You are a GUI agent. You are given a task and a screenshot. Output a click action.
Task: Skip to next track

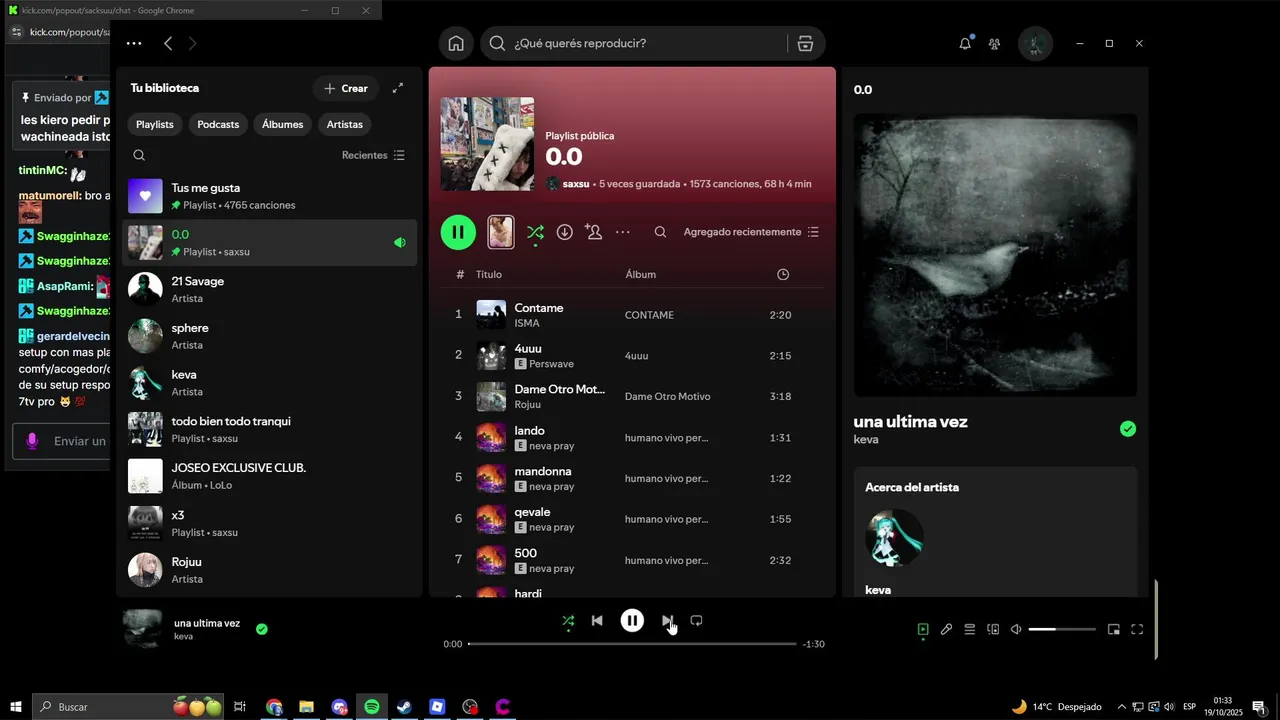(x=667, y=620)
